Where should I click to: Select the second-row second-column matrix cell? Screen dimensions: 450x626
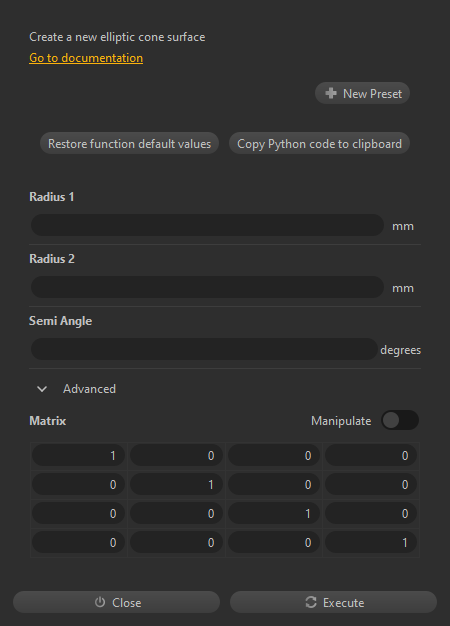point(176,485)
